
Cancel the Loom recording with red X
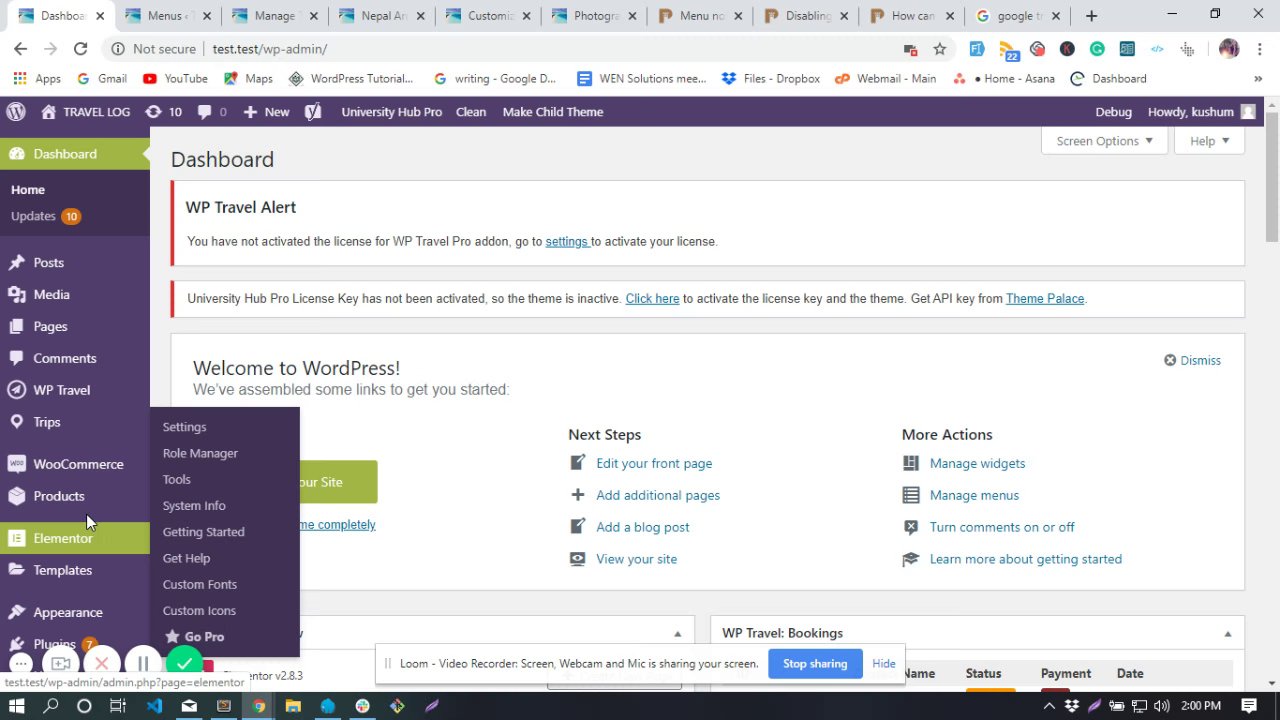pos(101,663)
